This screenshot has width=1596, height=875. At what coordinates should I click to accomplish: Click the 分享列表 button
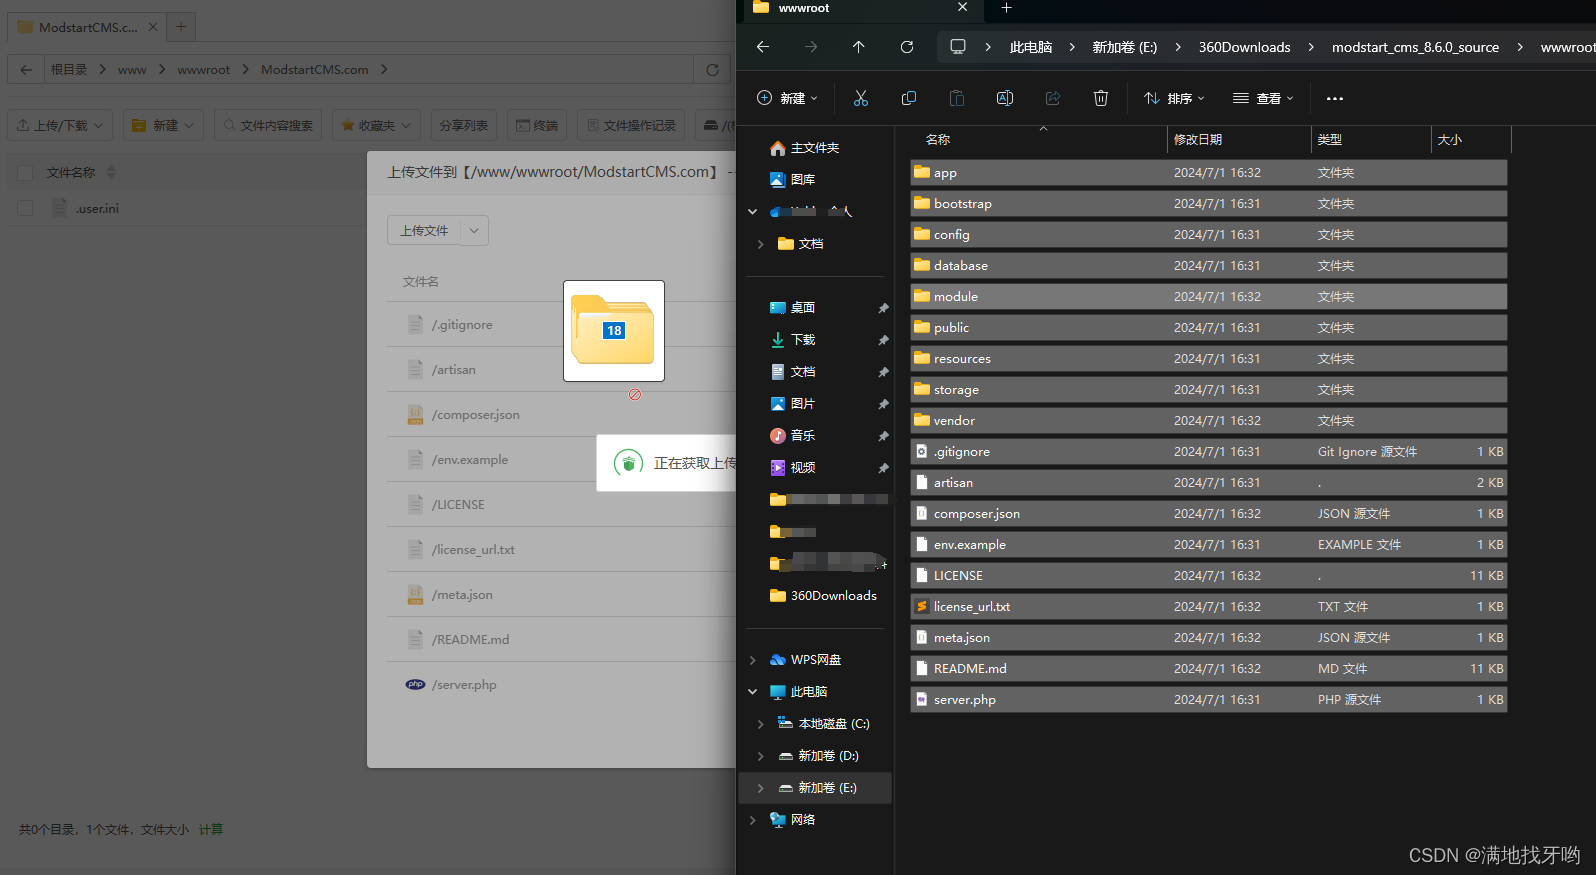click(x=464, y=126)
